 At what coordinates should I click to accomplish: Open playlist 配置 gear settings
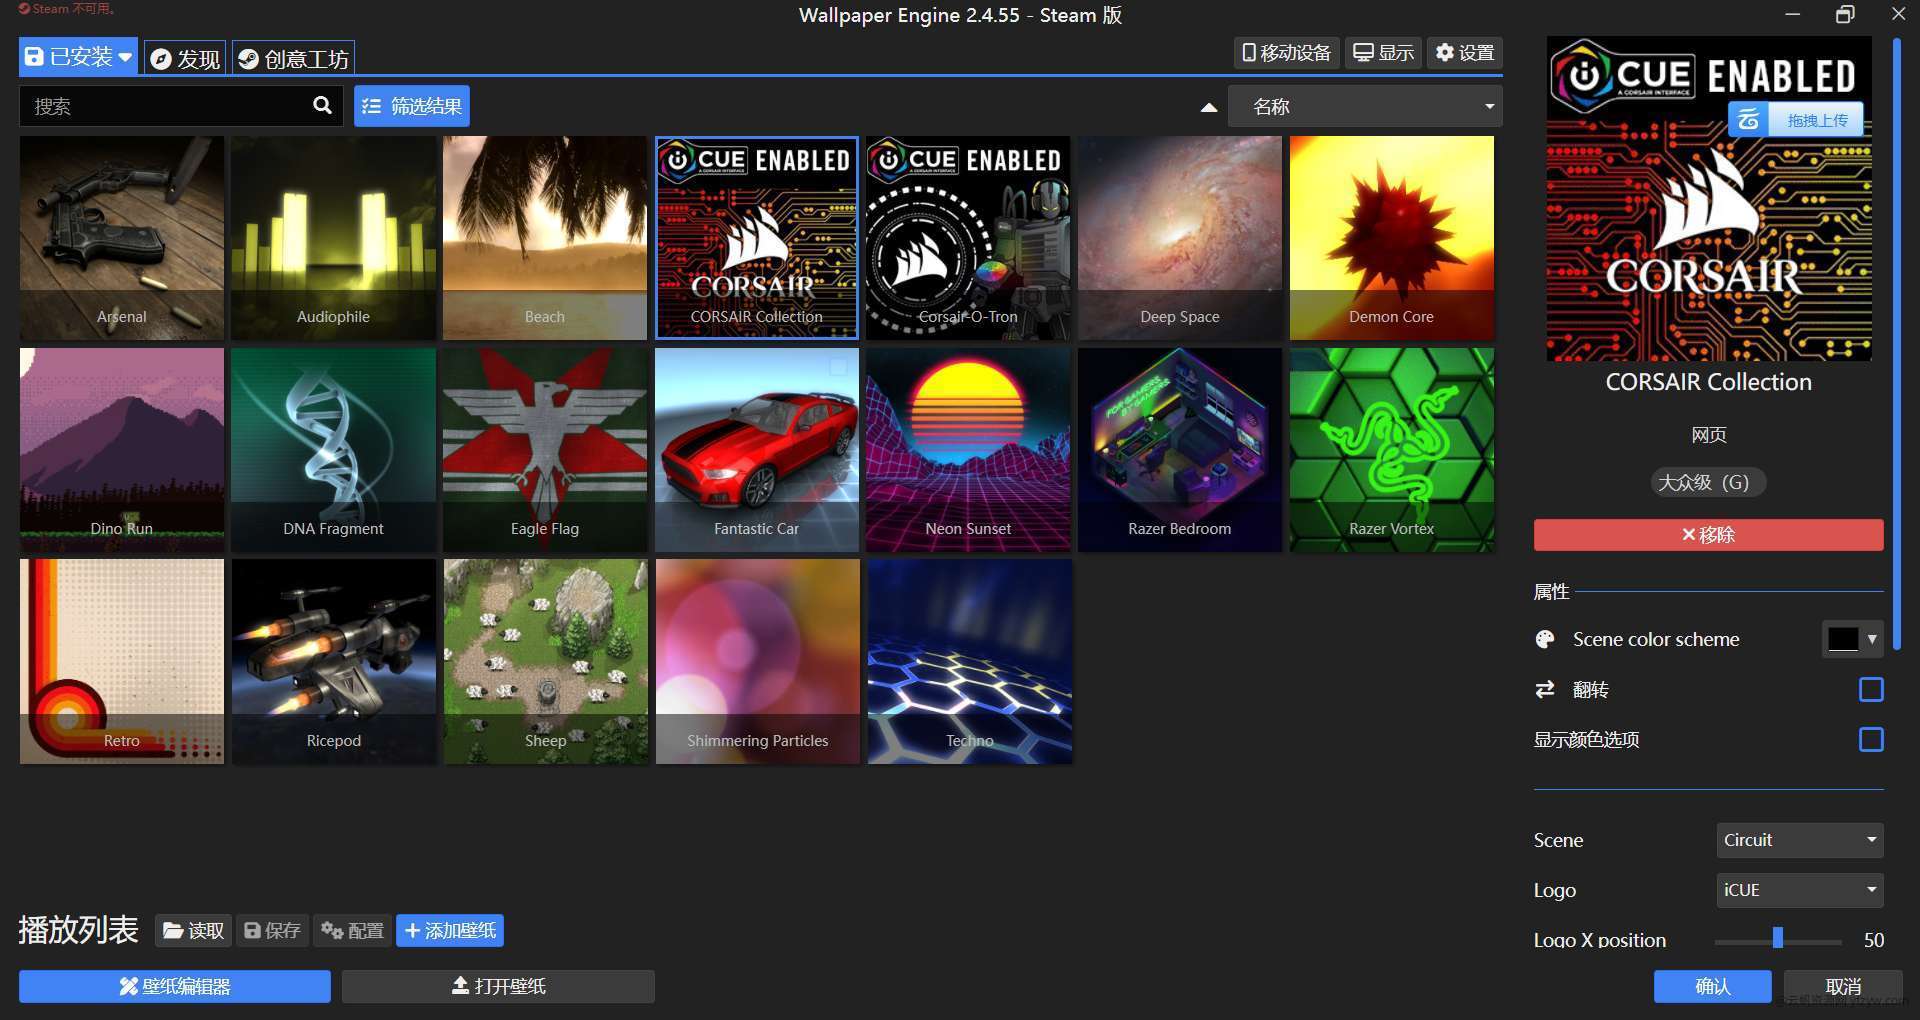pos(352,931)
